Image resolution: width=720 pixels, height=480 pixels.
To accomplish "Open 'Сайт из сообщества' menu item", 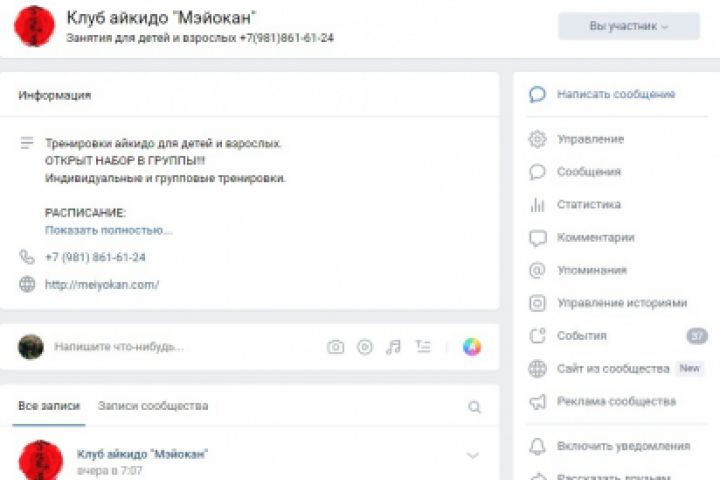I will (613, 368).
